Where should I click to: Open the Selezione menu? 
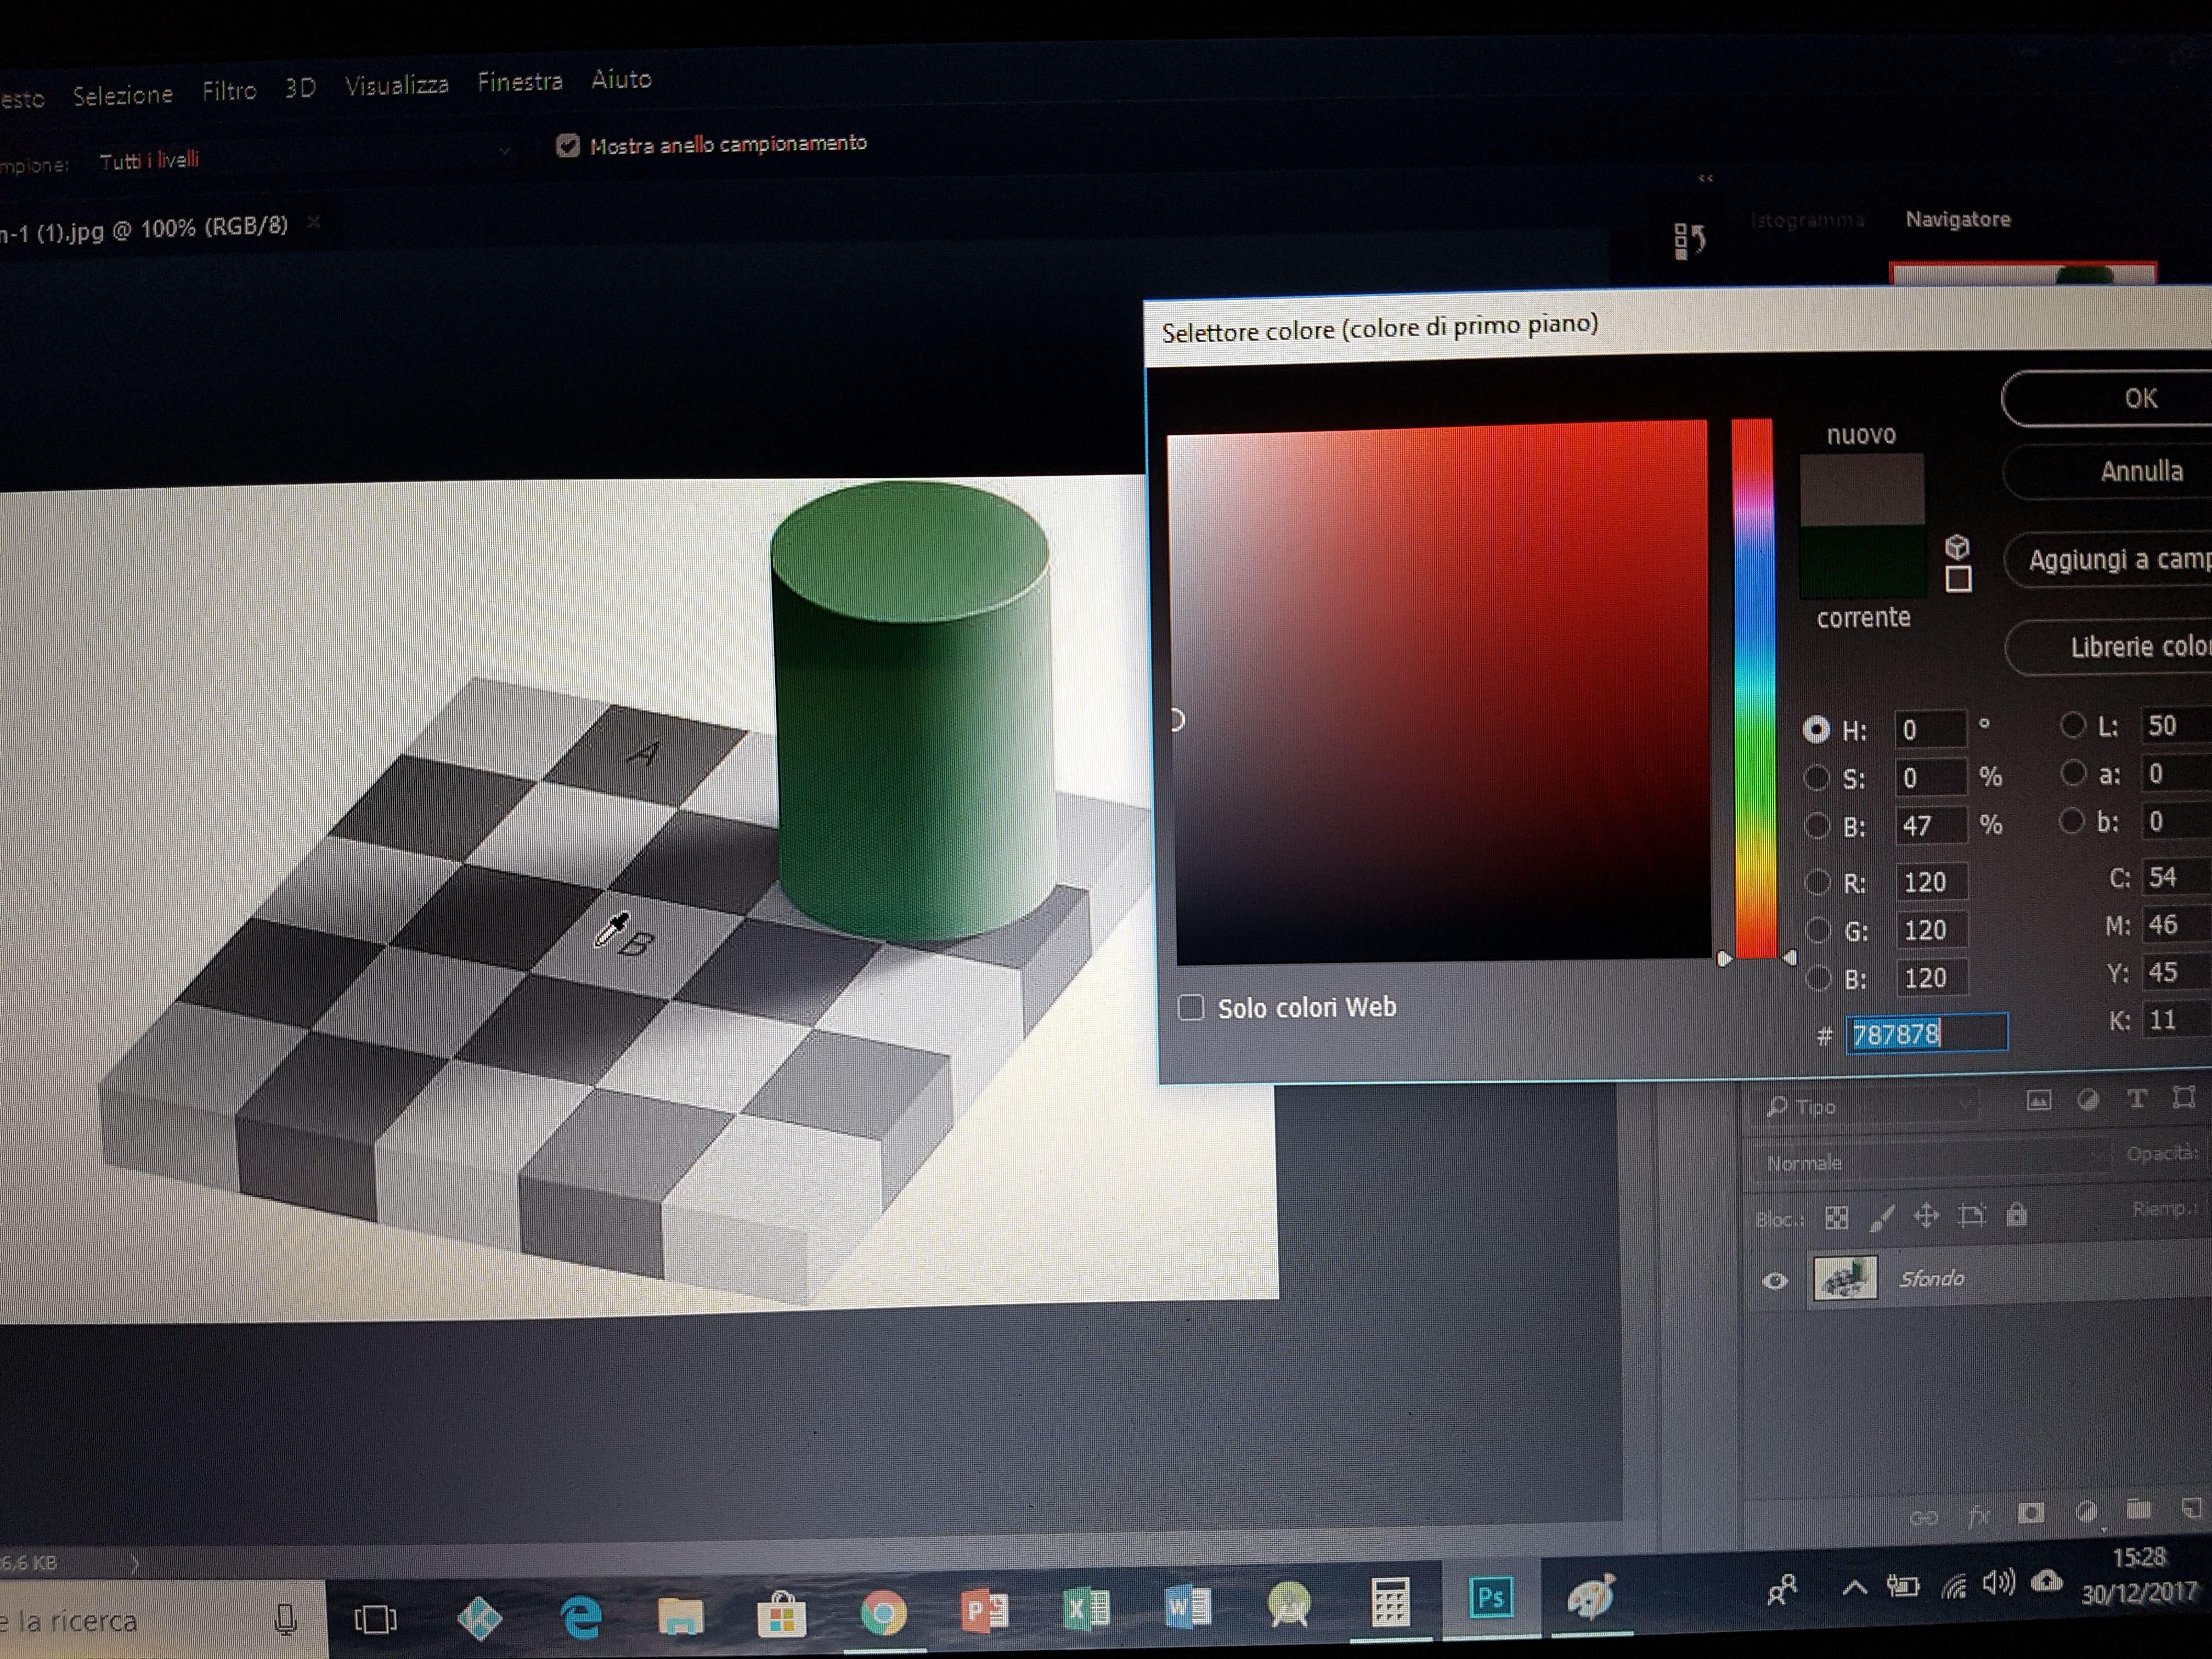click(123, 96)
